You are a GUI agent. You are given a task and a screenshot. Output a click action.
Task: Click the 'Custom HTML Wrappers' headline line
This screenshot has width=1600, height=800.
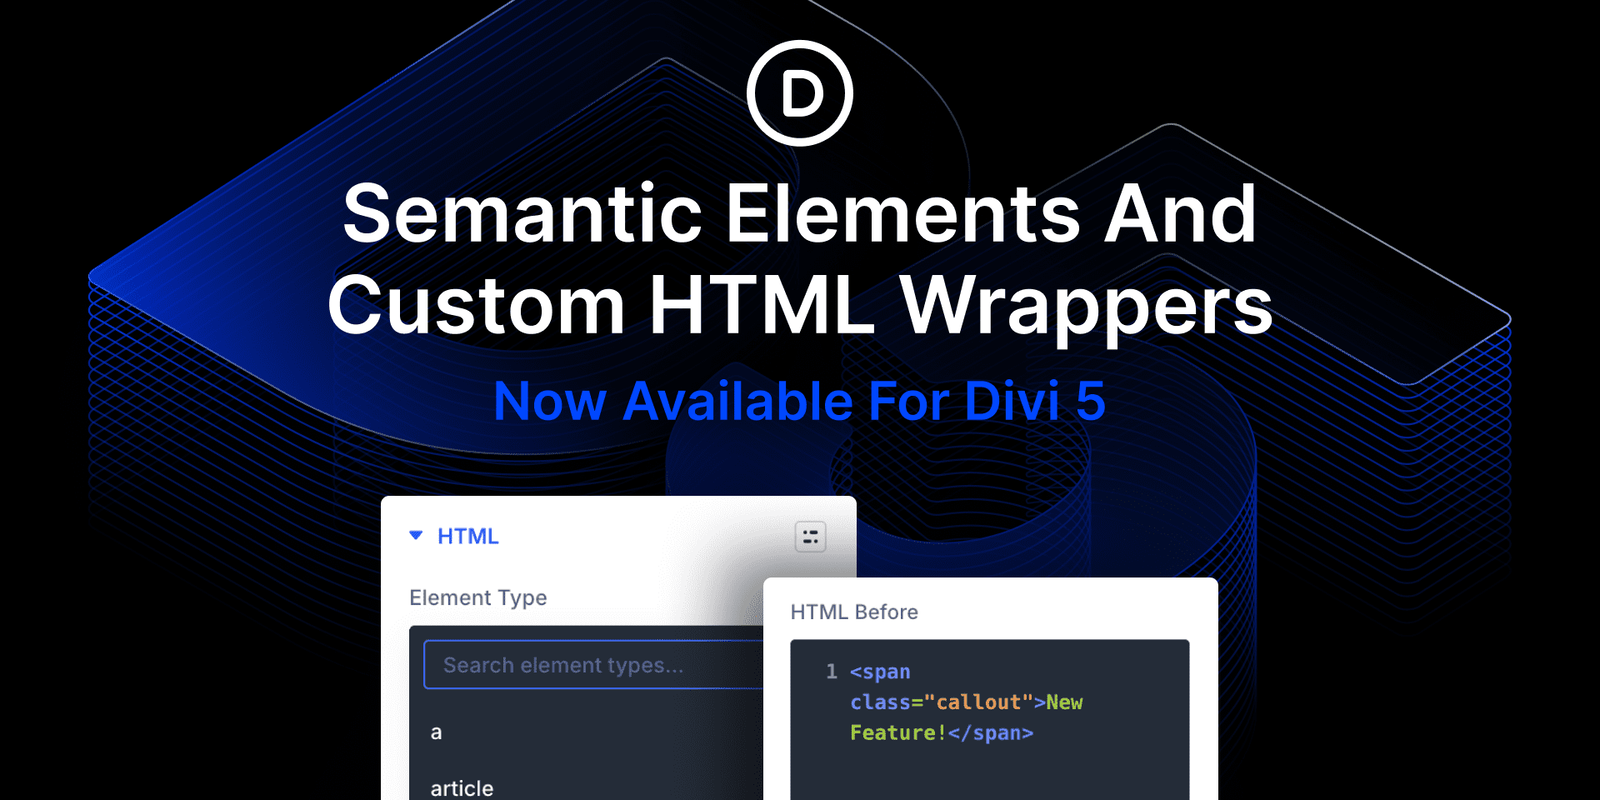pyautogui.click(x=800, y=305)
